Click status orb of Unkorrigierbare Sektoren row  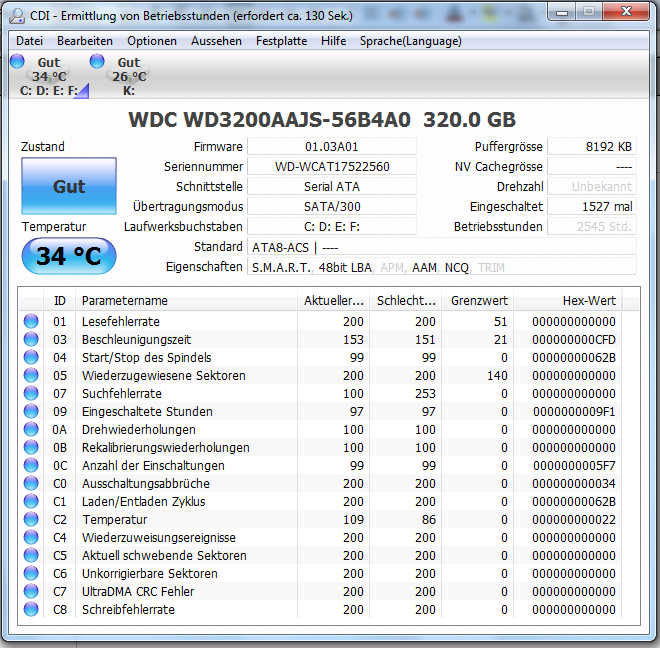tap(31, 573)
